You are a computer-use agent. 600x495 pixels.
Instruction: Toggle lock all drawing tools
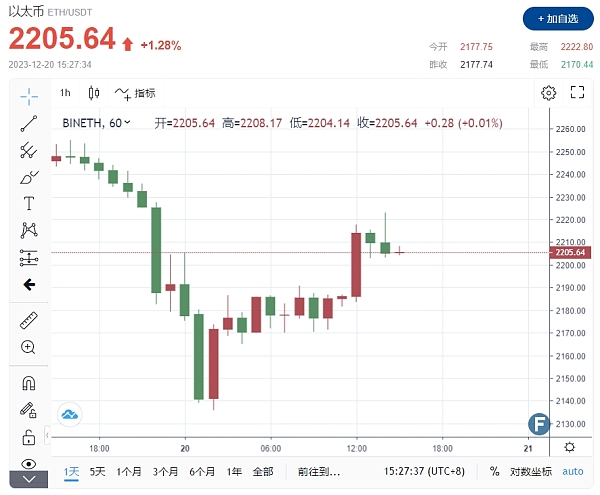click(x=28, y=437)
